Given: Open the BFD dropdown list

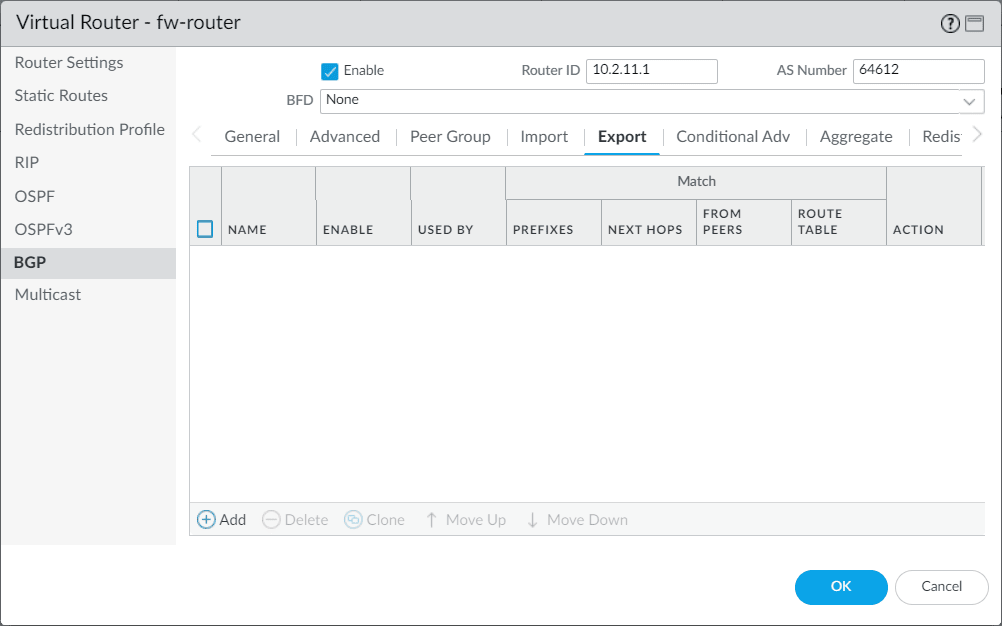Looking at the screenshot, I should (969, 101).
